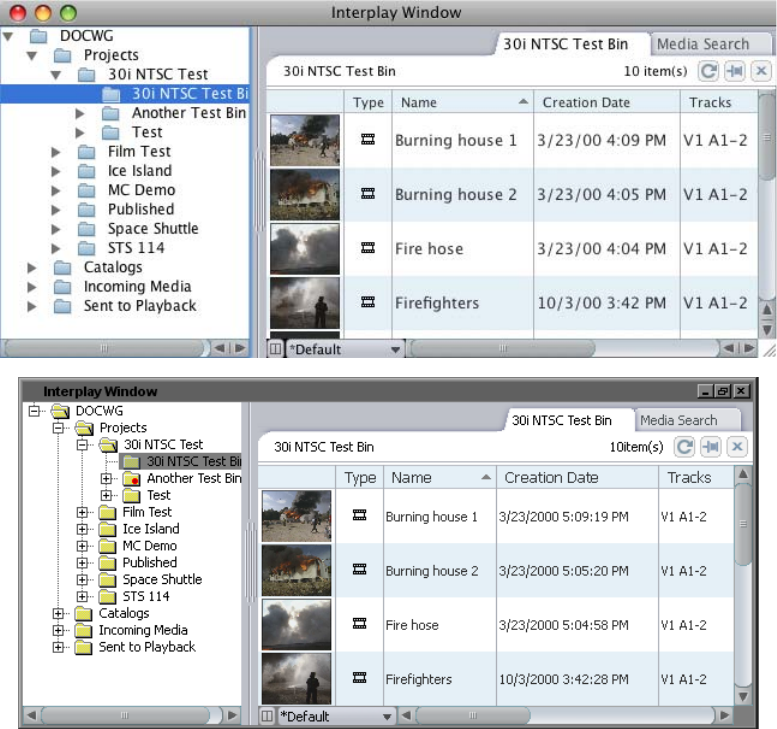Switch to Media Search tab in Windows window
This screenshot has width=777, height=729.
click(686, 420)
